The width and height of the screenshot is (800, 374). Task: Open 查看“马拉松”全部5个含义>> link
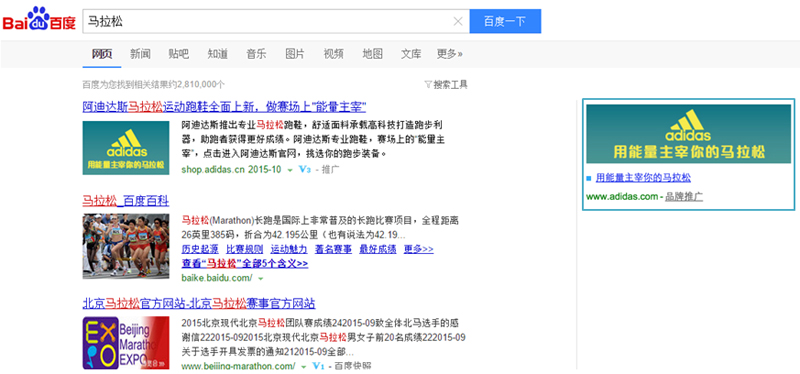[x=245, y=263]
